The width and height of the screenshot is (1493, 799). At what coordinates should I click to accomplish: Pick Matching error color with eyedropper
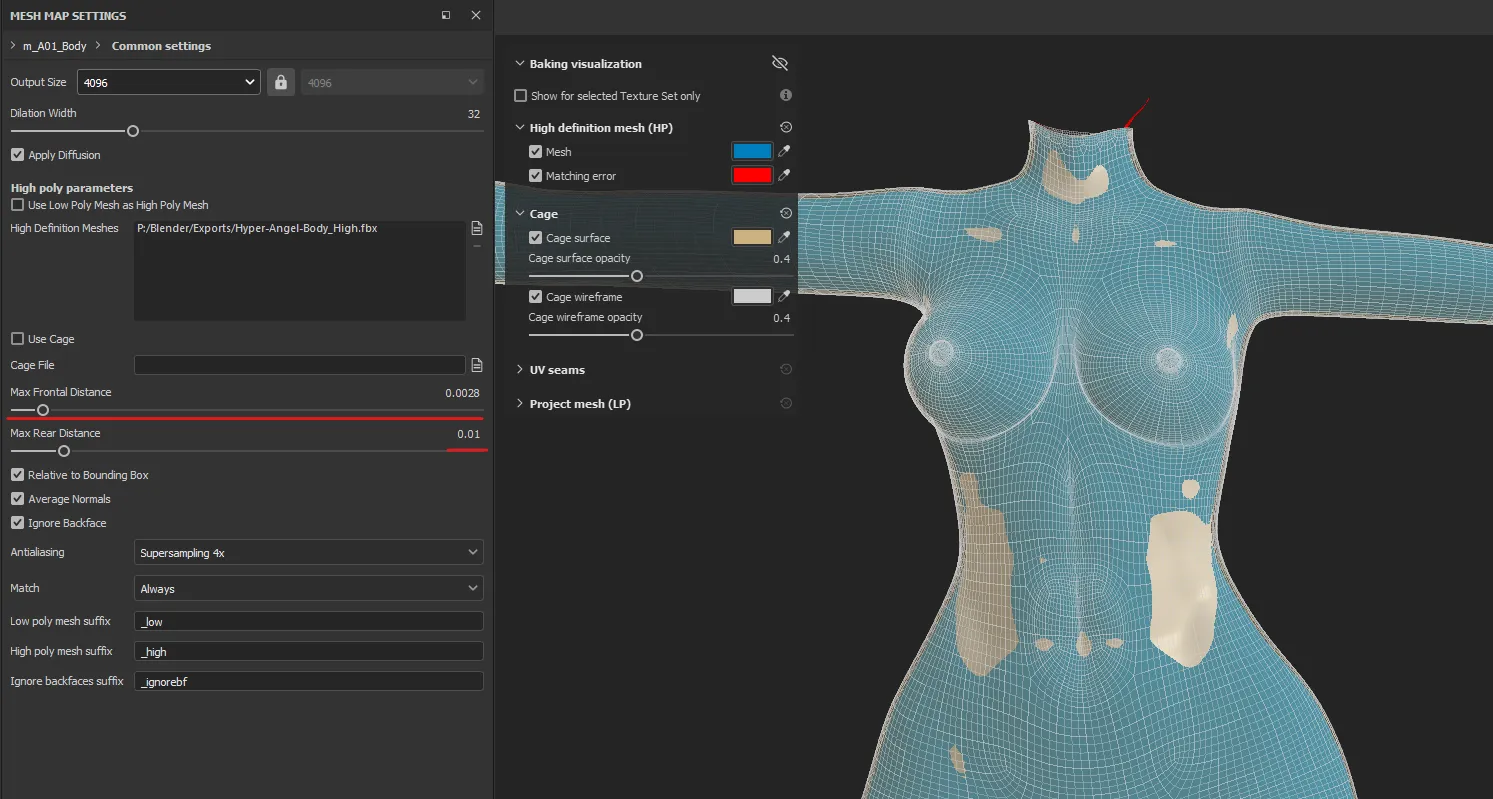coord(785,175)
